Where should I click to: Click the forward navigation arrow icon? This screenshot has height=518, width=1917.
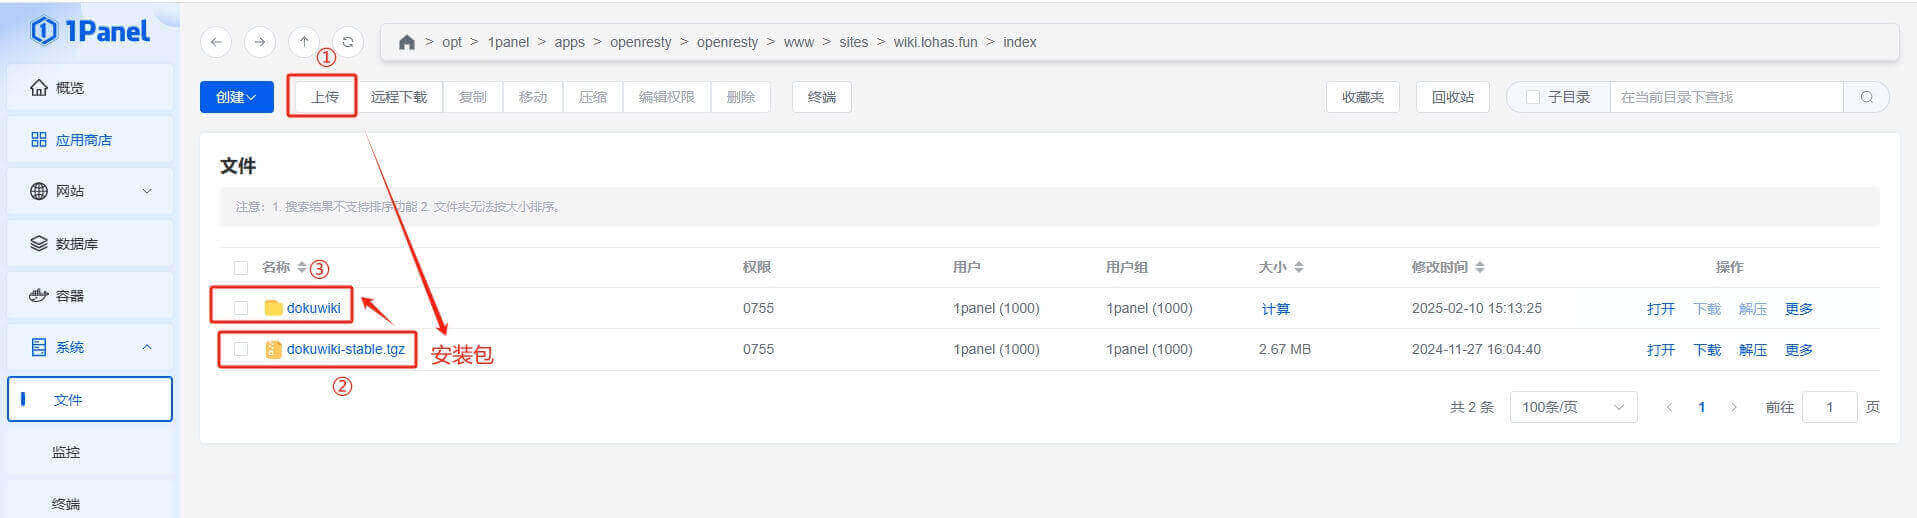[260, 42]
